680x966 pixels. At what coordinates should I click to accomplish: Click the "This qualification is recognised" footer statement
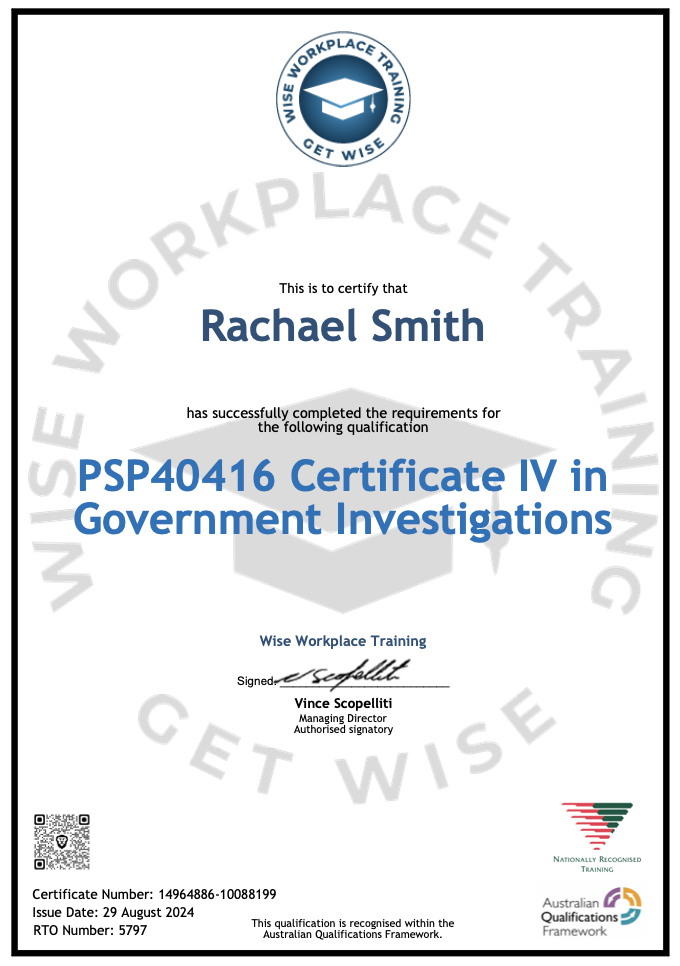coord(352,928)
